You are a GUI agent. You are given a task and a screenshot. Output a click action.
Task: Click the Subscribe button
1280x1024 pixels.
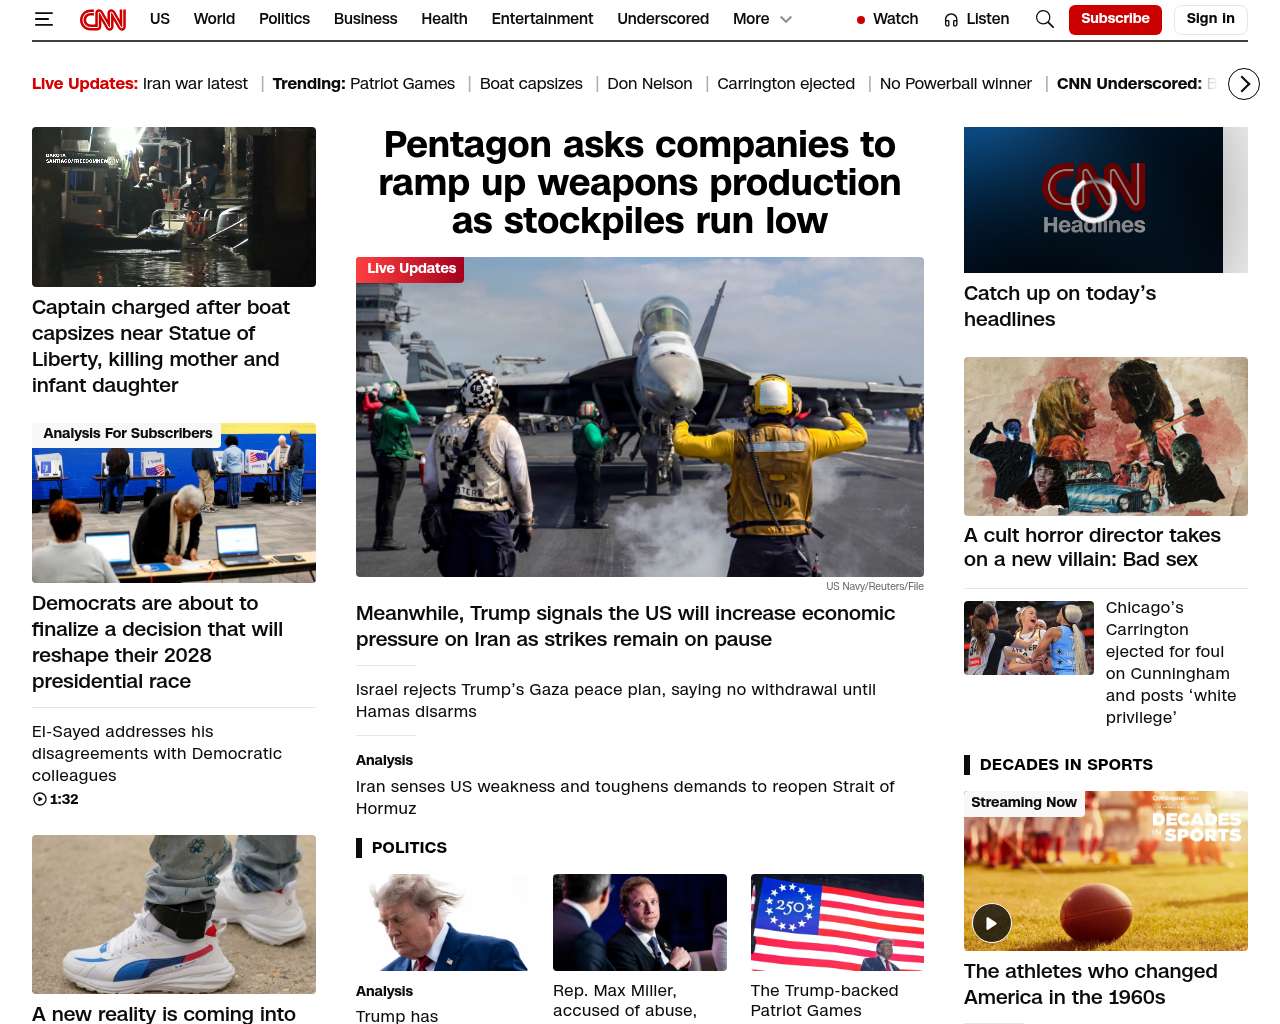tap(1115, 19)
